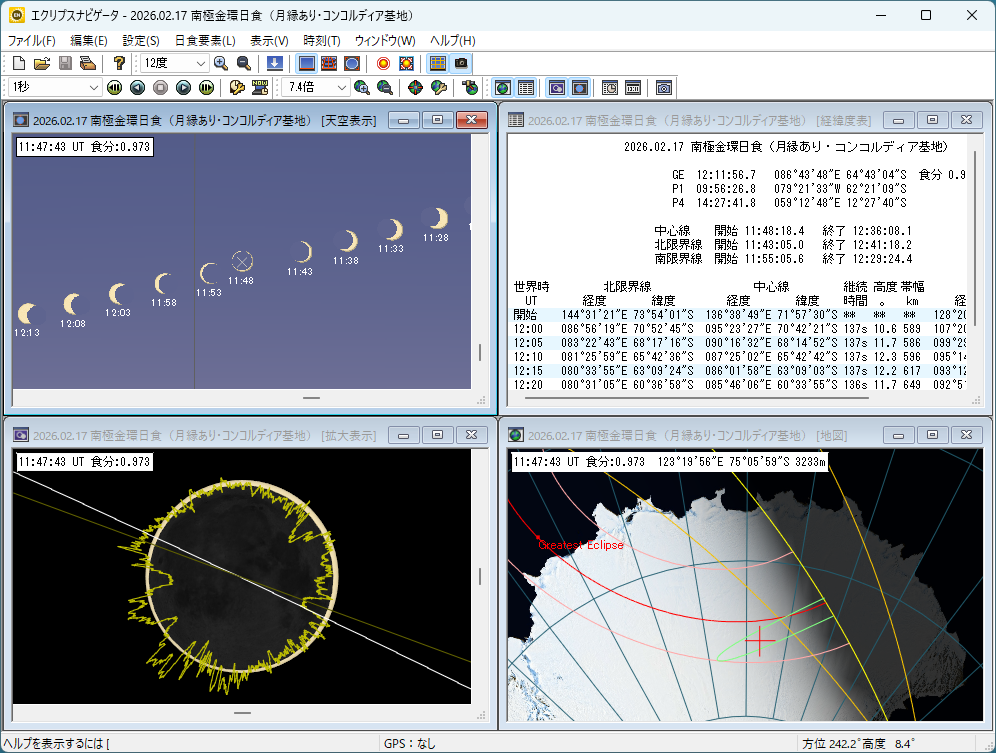996x753 pixels.
Task: Click the help question mark icon
Action: pyautogui.click(x=118, y=63)
